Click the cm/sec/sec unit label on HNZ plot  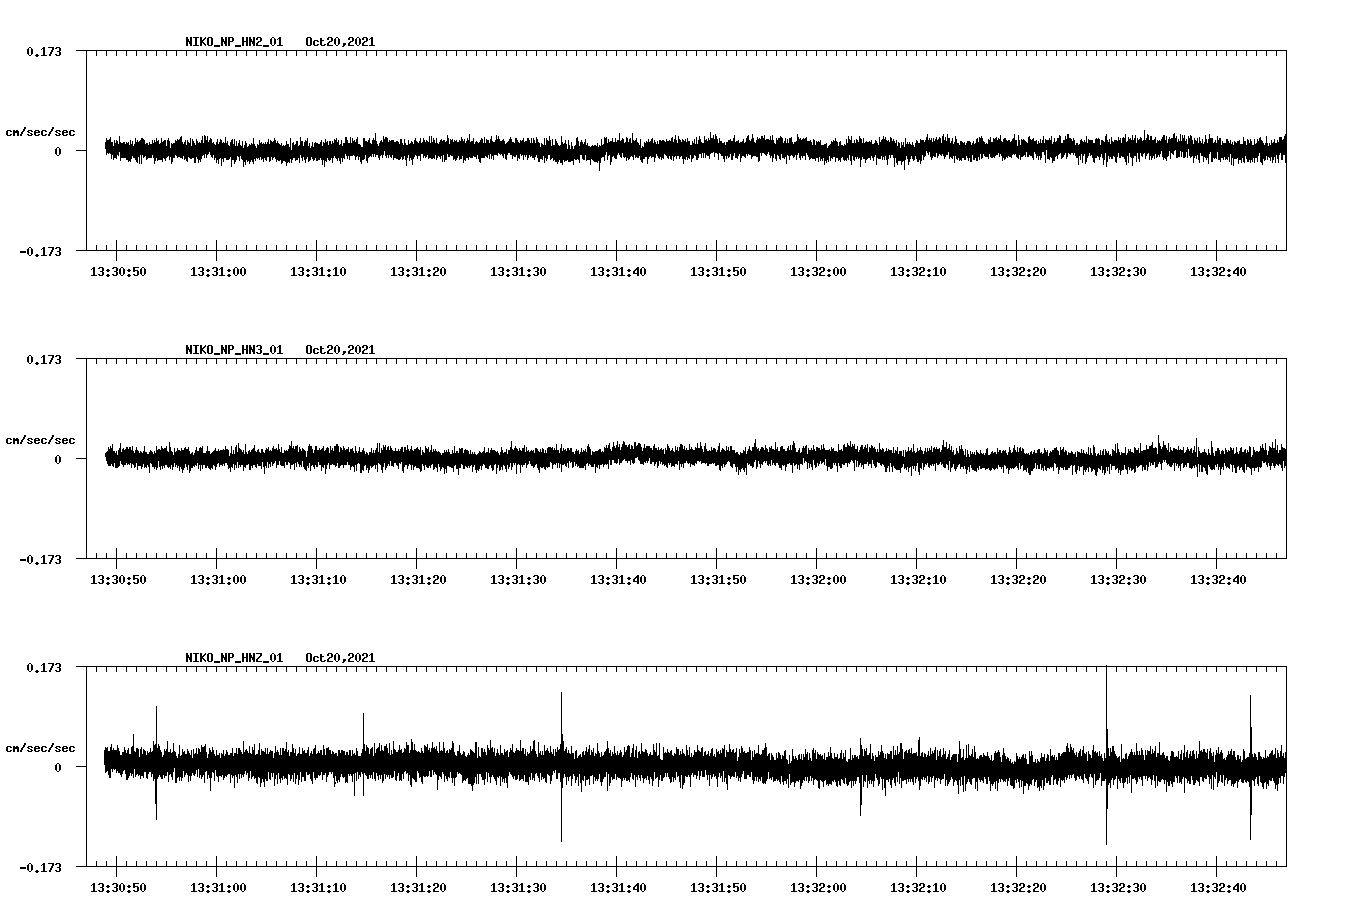click(x=40, y=748)
